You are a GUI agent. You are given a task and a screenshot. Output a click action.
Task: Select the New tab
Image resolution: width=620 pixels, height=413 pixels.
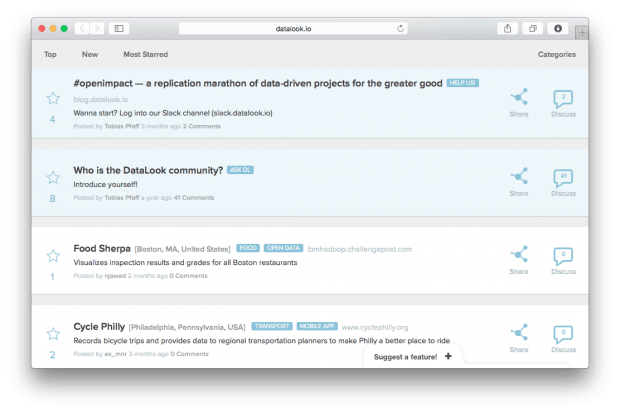point(90,54)
